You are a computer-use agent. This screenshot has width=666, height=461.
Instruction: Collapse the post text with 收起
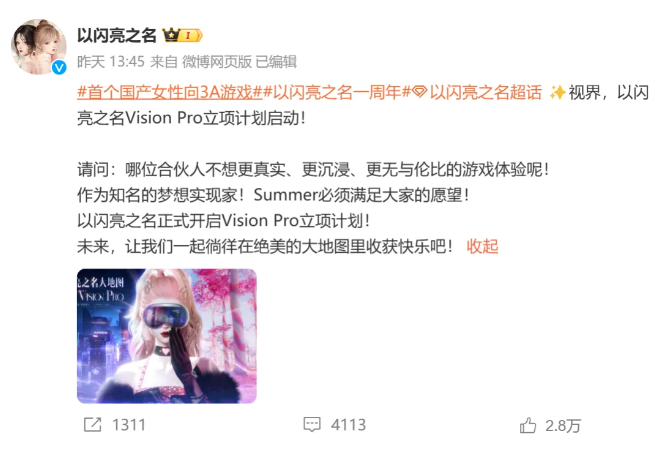(482, 246)
